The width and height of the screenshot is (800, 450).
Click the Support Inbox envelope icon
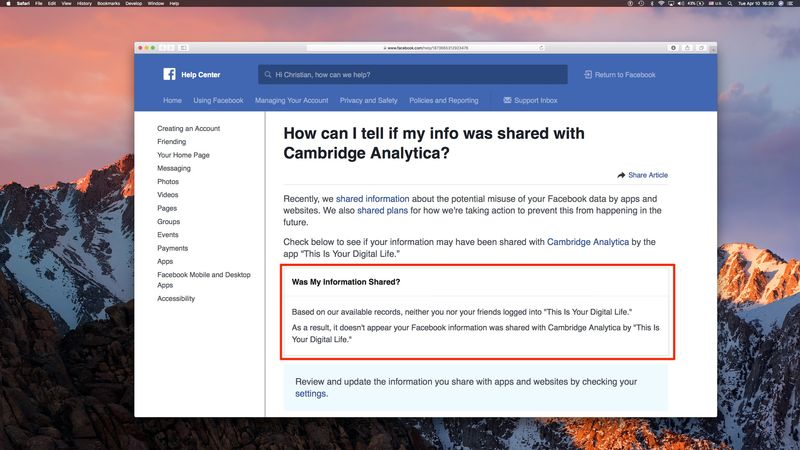point(507,101)
